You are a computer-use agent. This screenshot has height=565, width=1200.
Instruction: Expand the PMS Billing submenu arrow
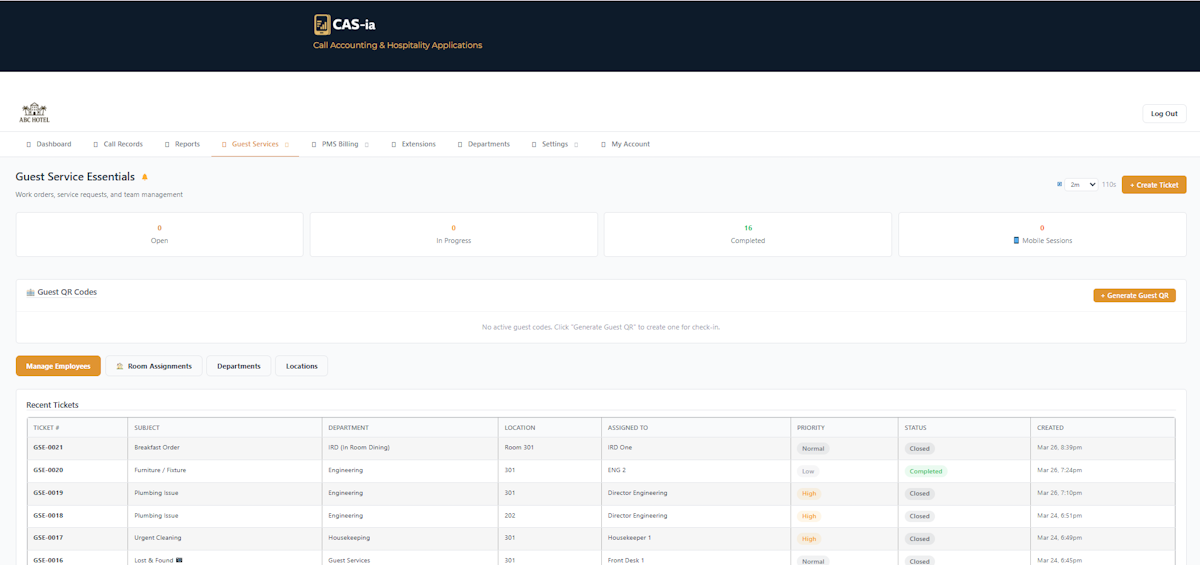(366, 144)
